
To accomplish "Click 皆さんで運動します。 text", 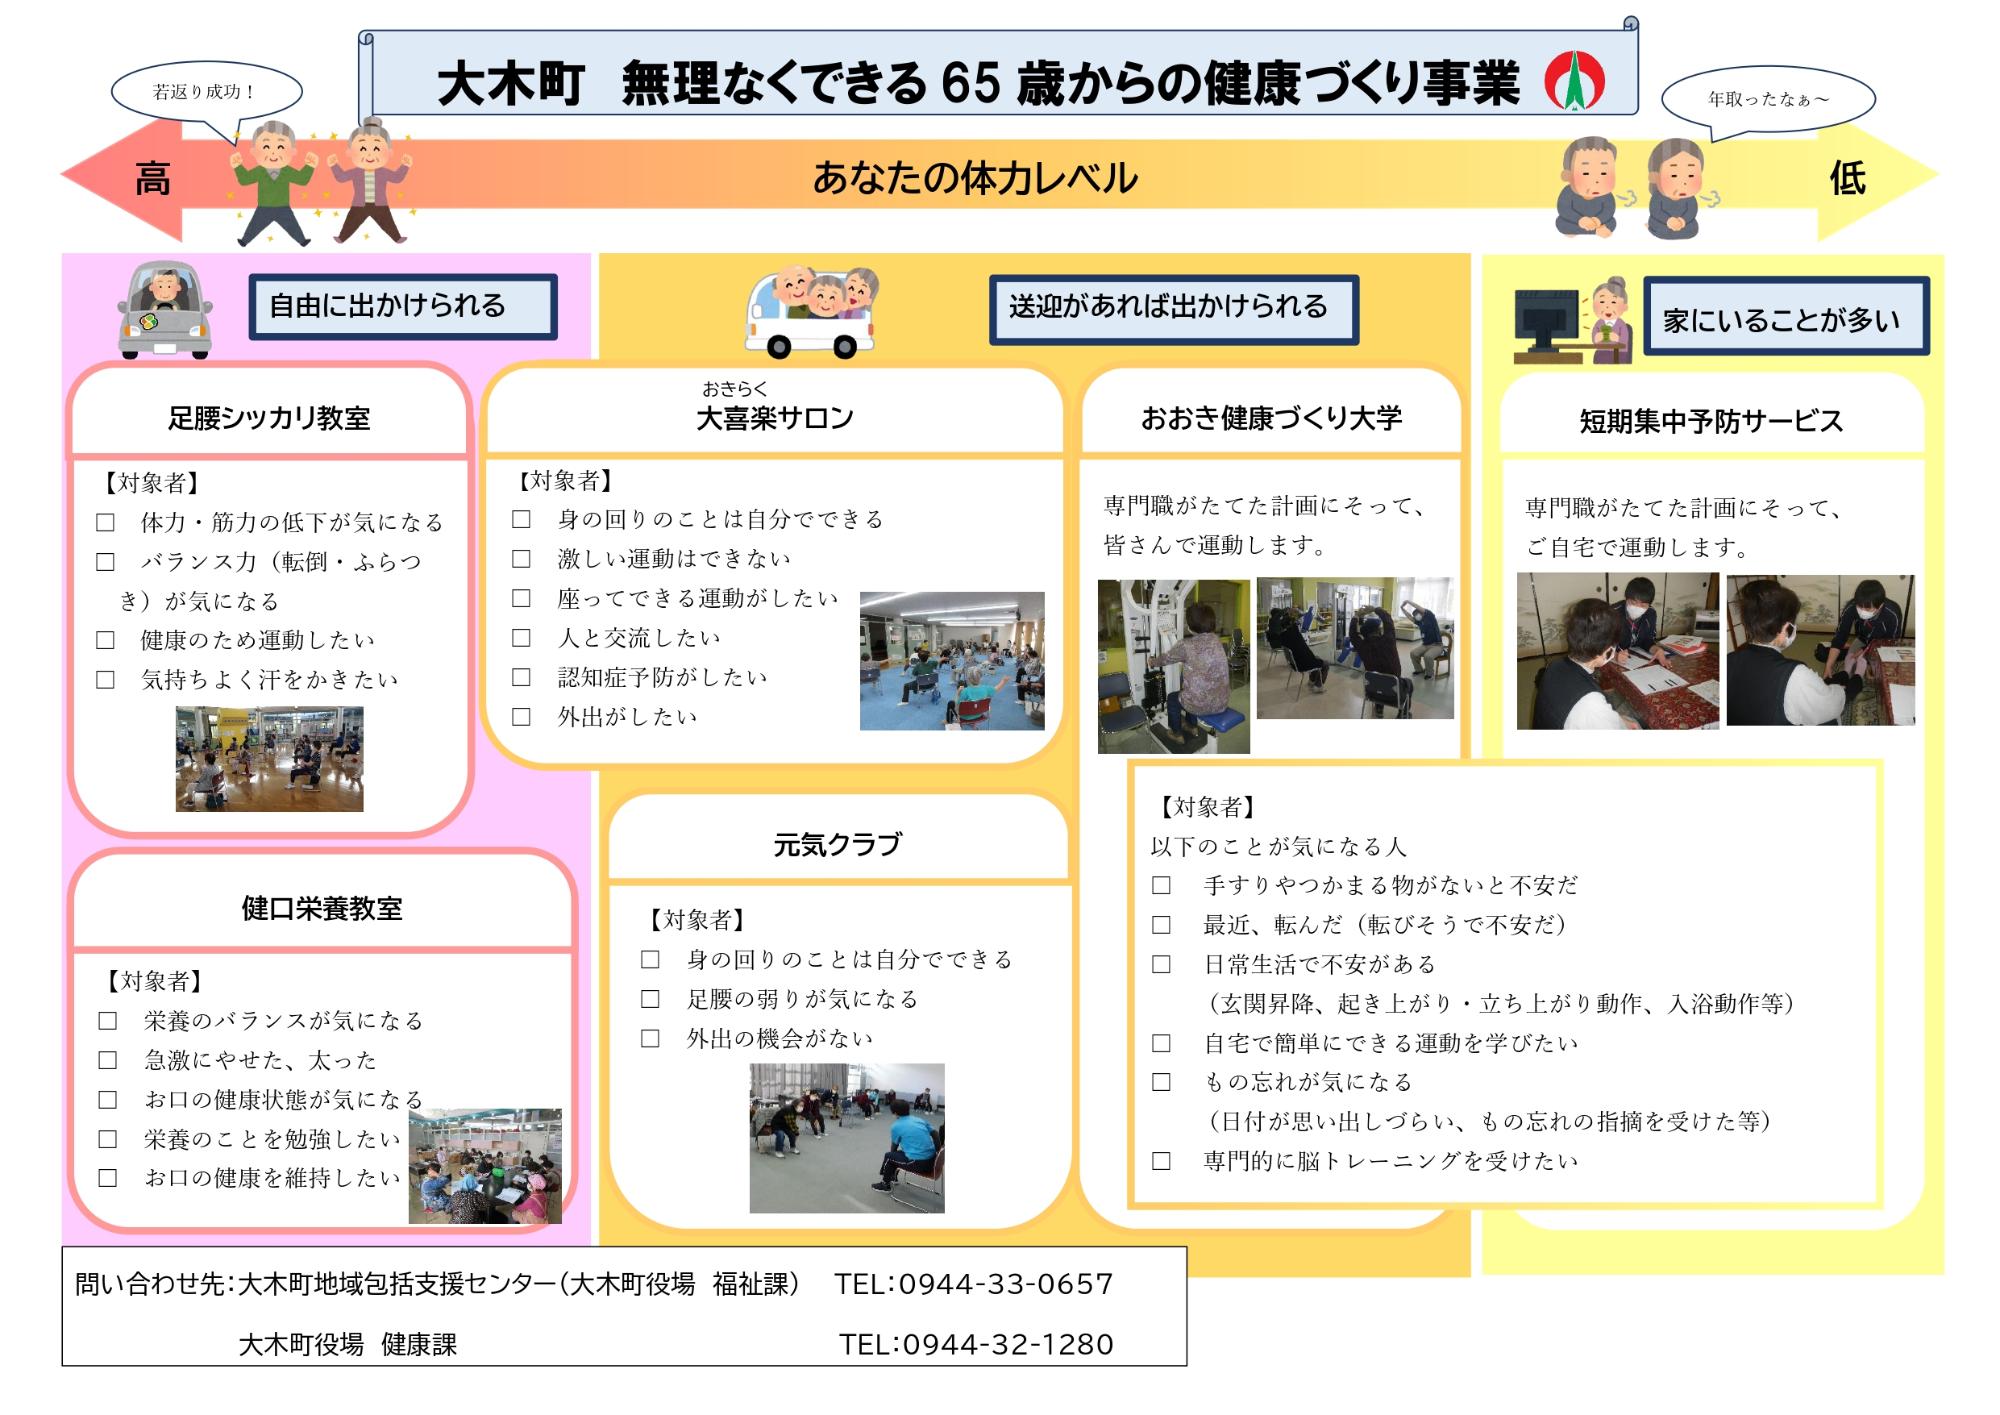I will 1215,546.
